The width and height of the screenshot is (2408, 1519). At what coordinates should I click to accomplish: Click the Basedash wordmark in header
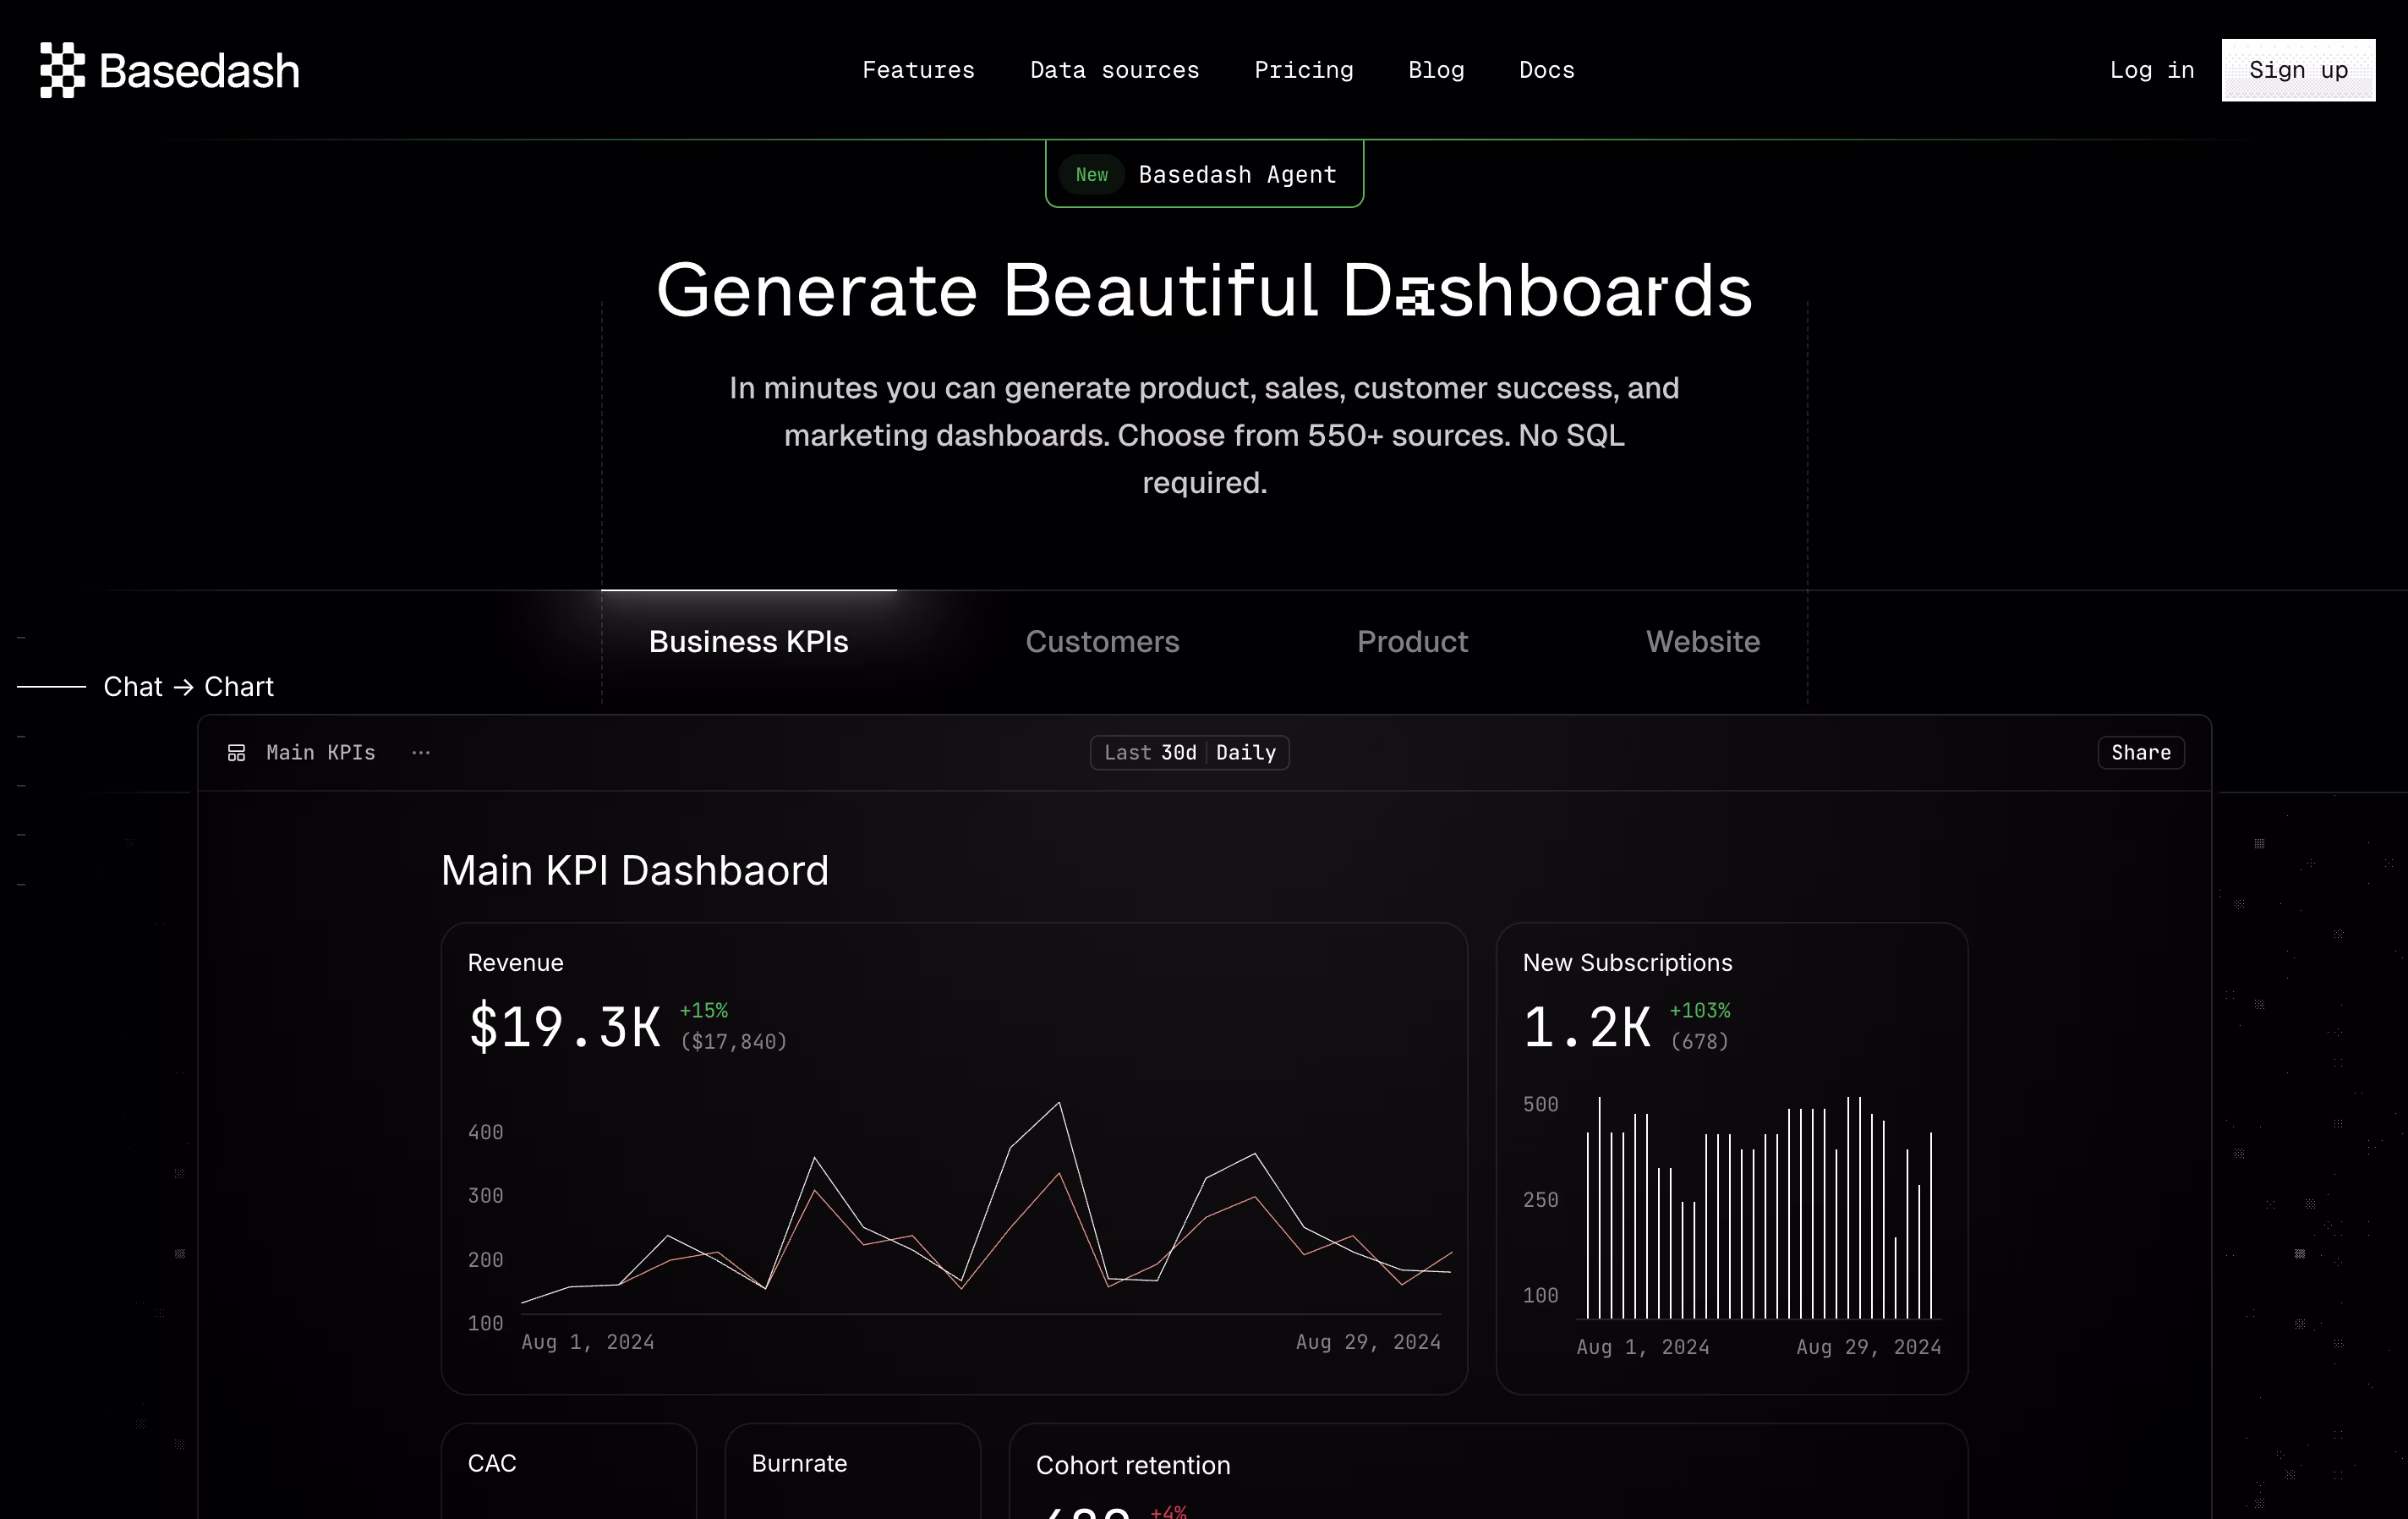[199, 71]
